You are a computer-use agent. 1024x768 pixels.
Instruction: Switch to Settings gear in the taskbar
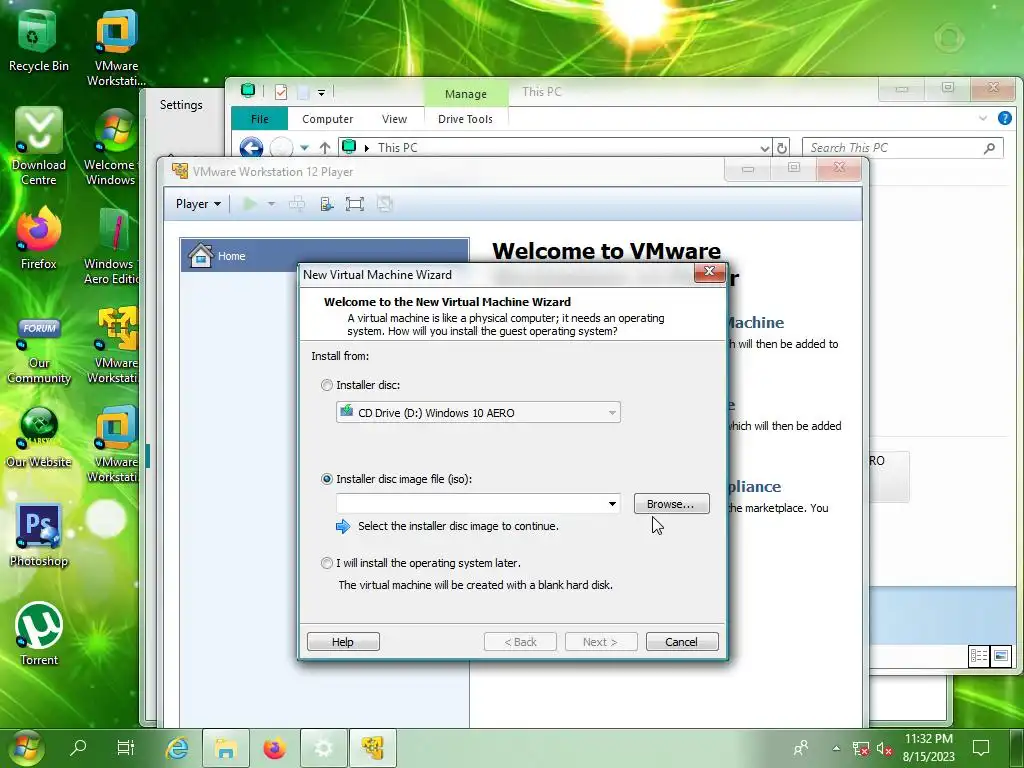[324, 748]
